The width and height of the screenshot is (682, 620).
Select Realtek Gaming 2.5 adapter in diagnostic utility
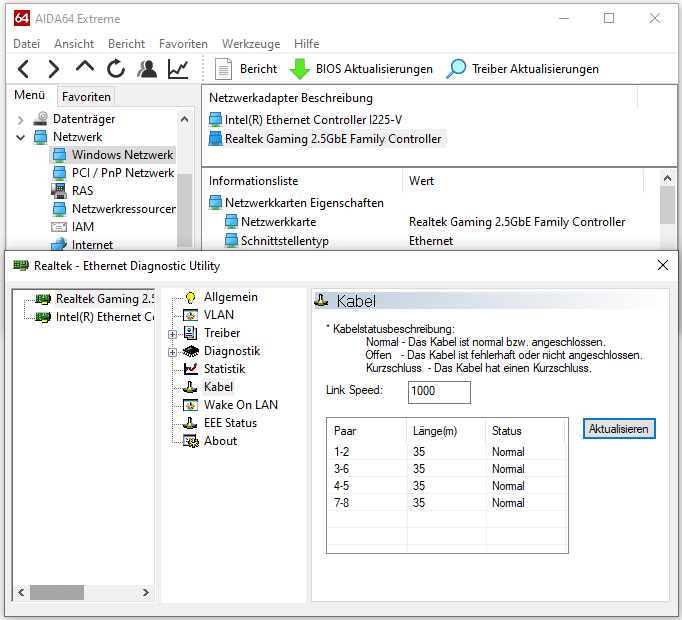pyautogui.click(x=104, y=299)
